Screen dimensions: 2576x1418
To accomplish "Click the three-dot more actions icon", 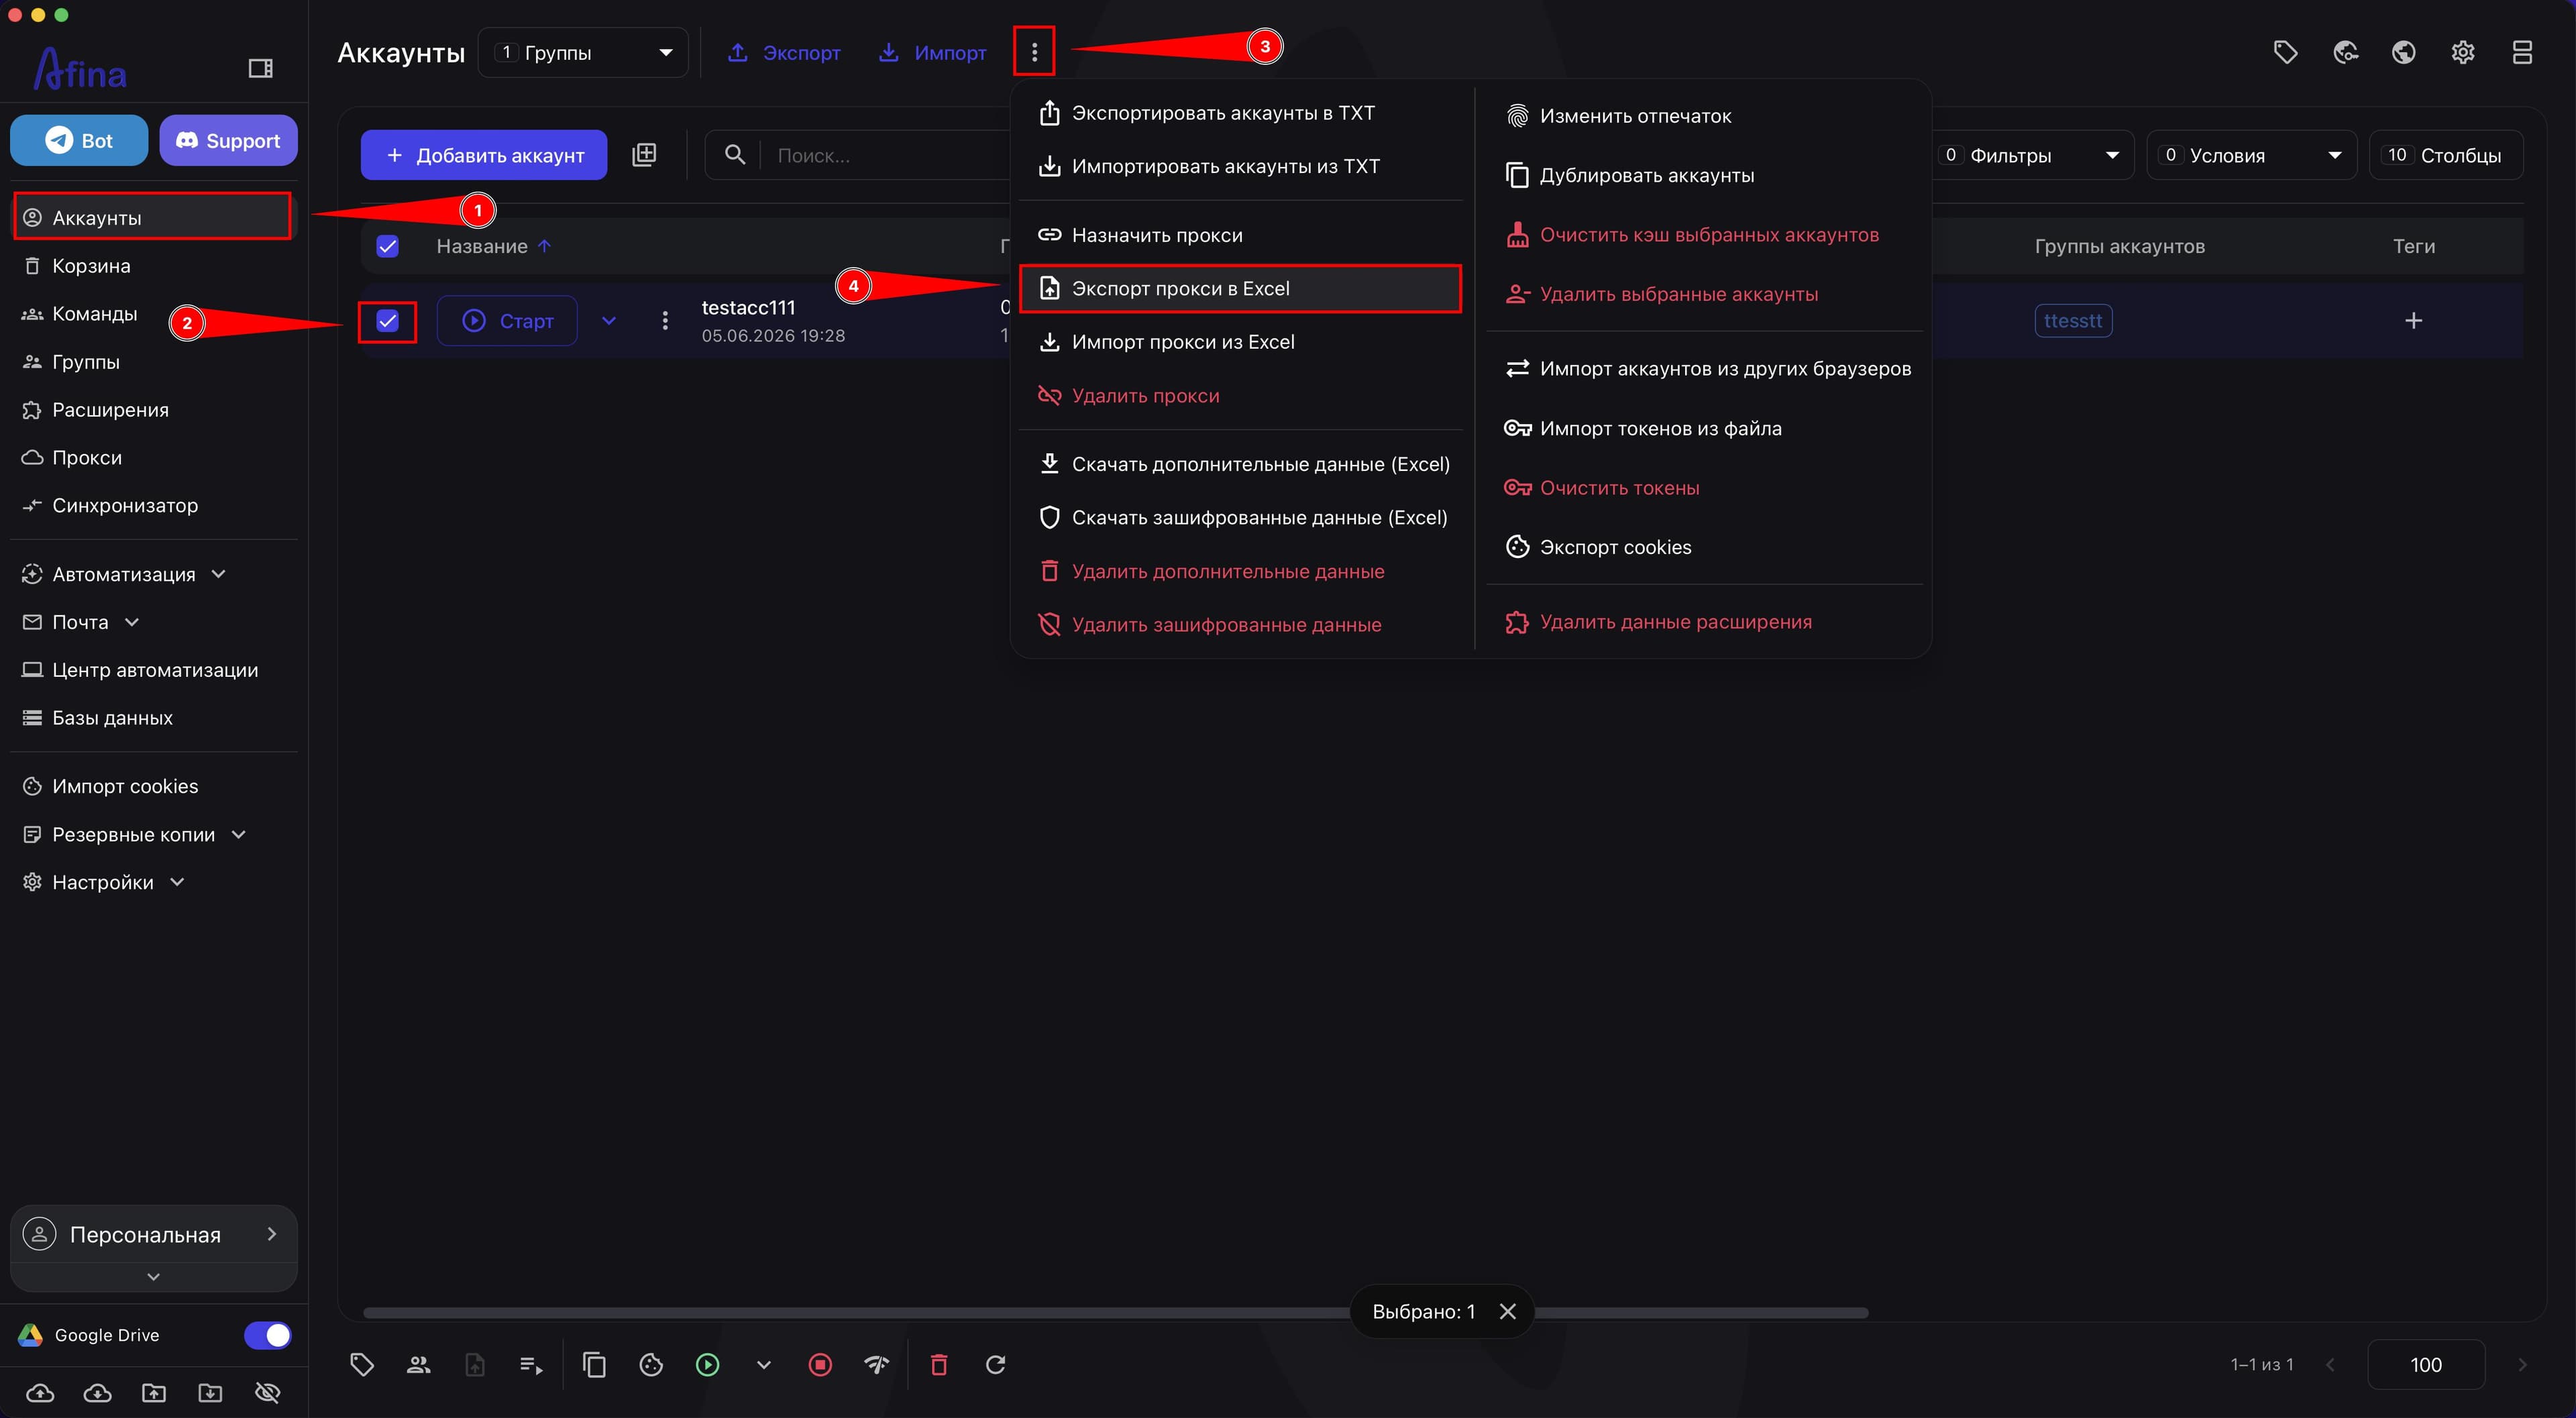I will (x=1034, y=52).
